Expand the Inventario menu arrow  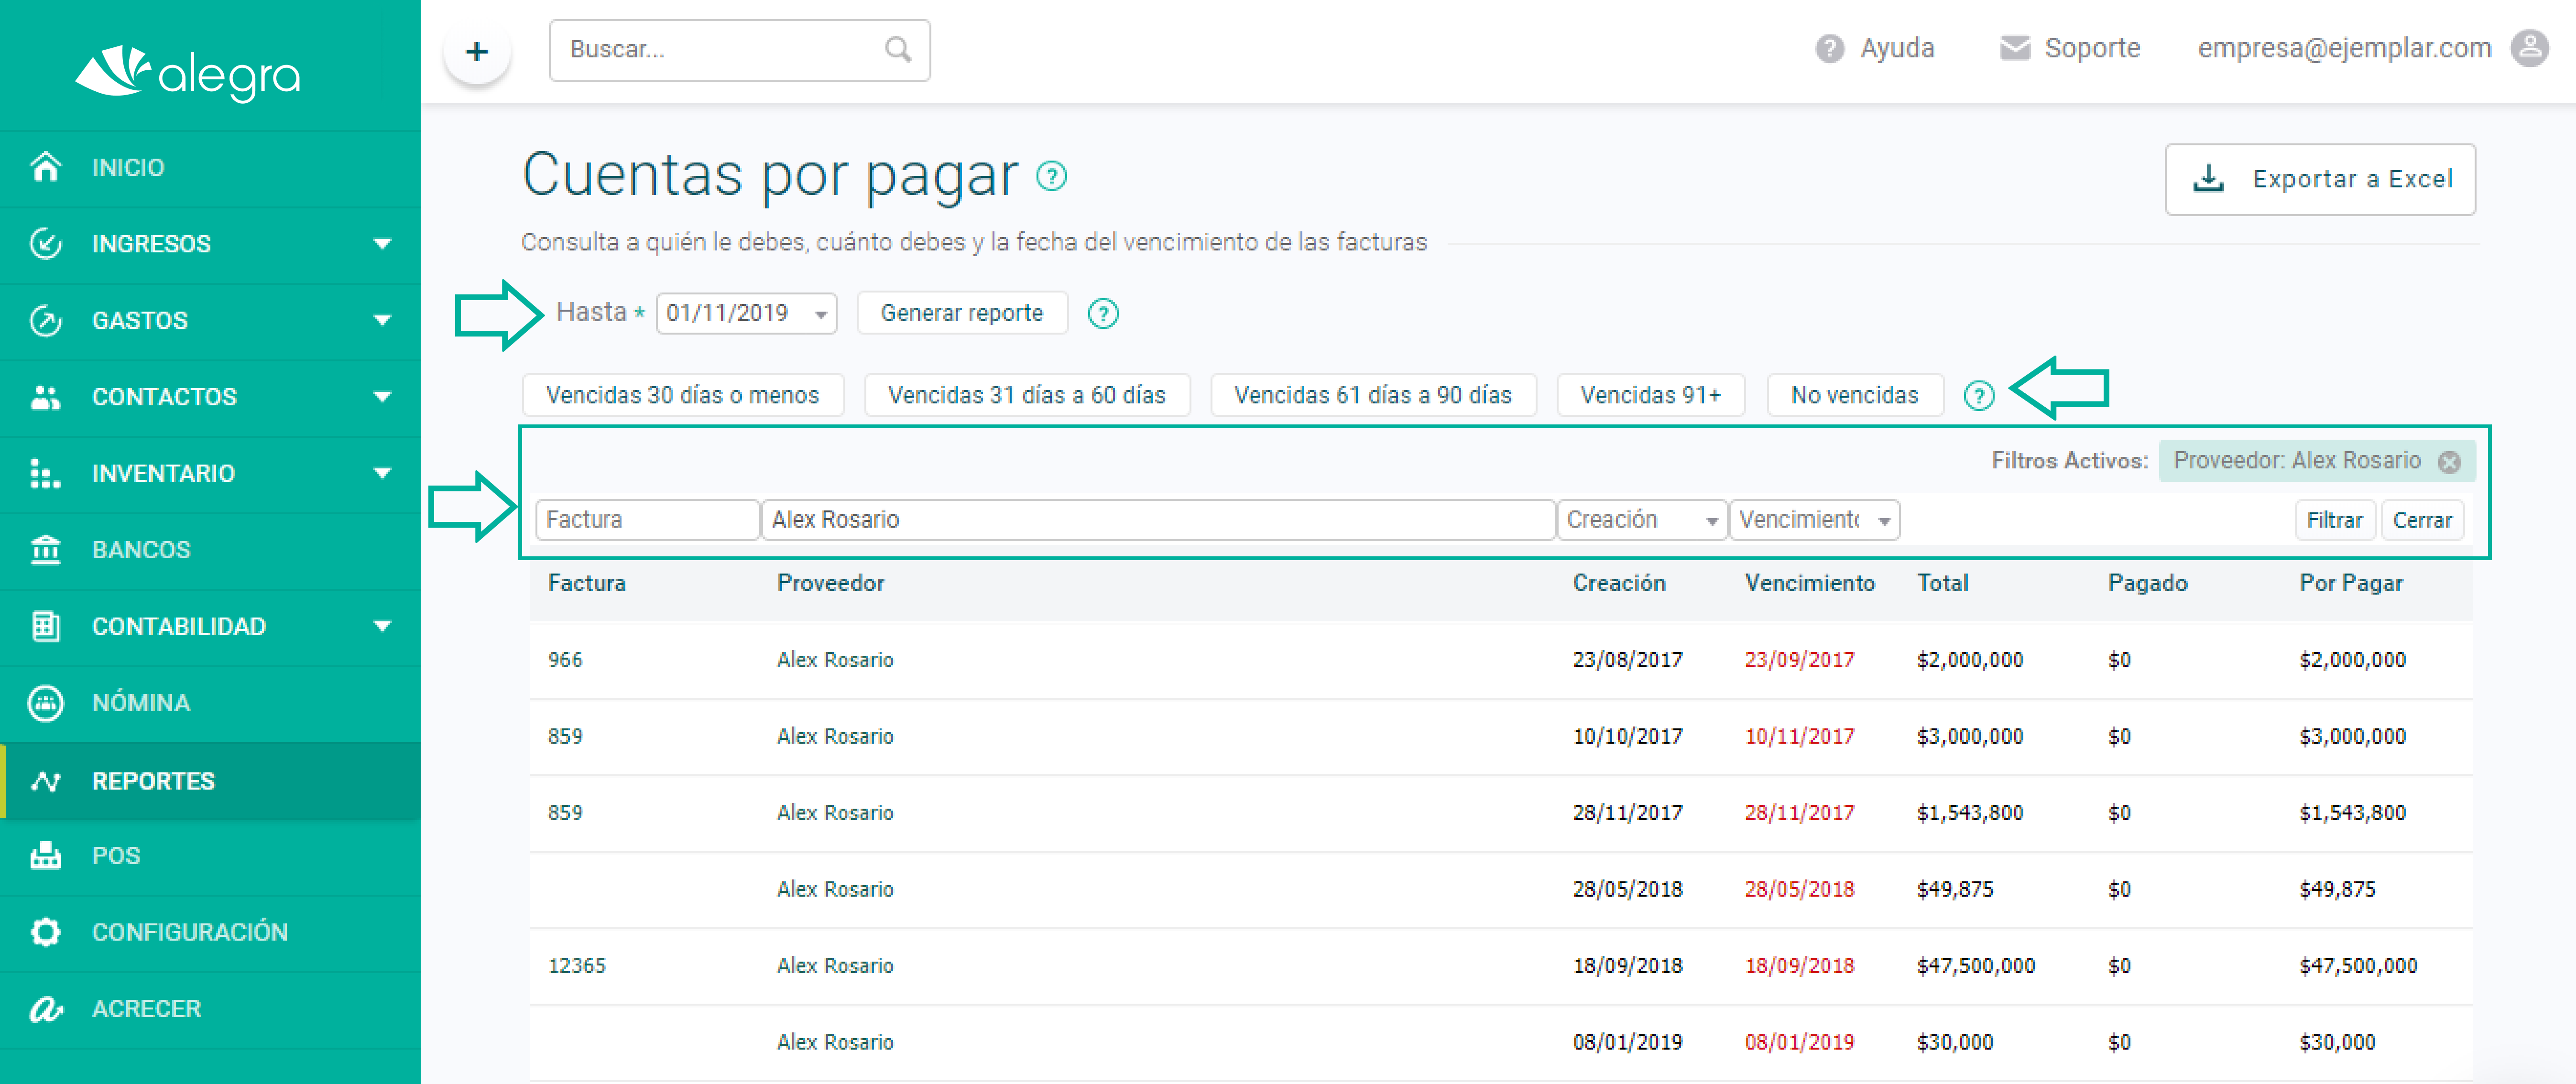click(x=382, y=473)
